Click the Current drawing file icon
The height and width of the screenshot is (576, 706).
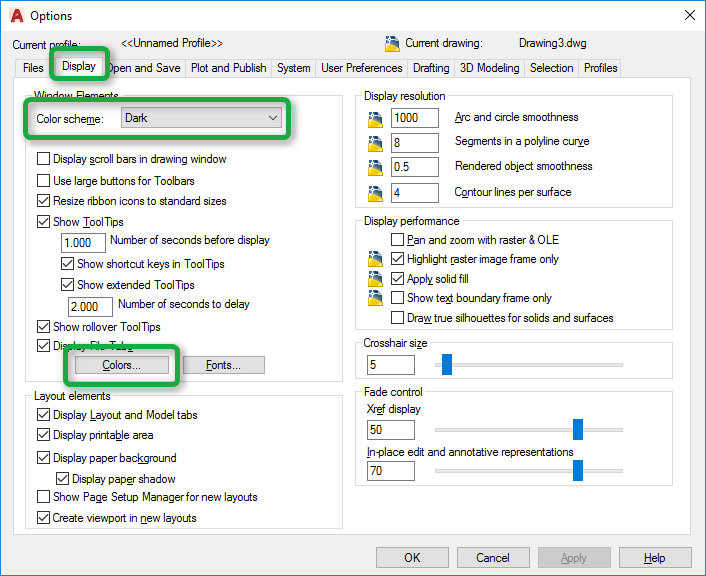coord(392,44)
